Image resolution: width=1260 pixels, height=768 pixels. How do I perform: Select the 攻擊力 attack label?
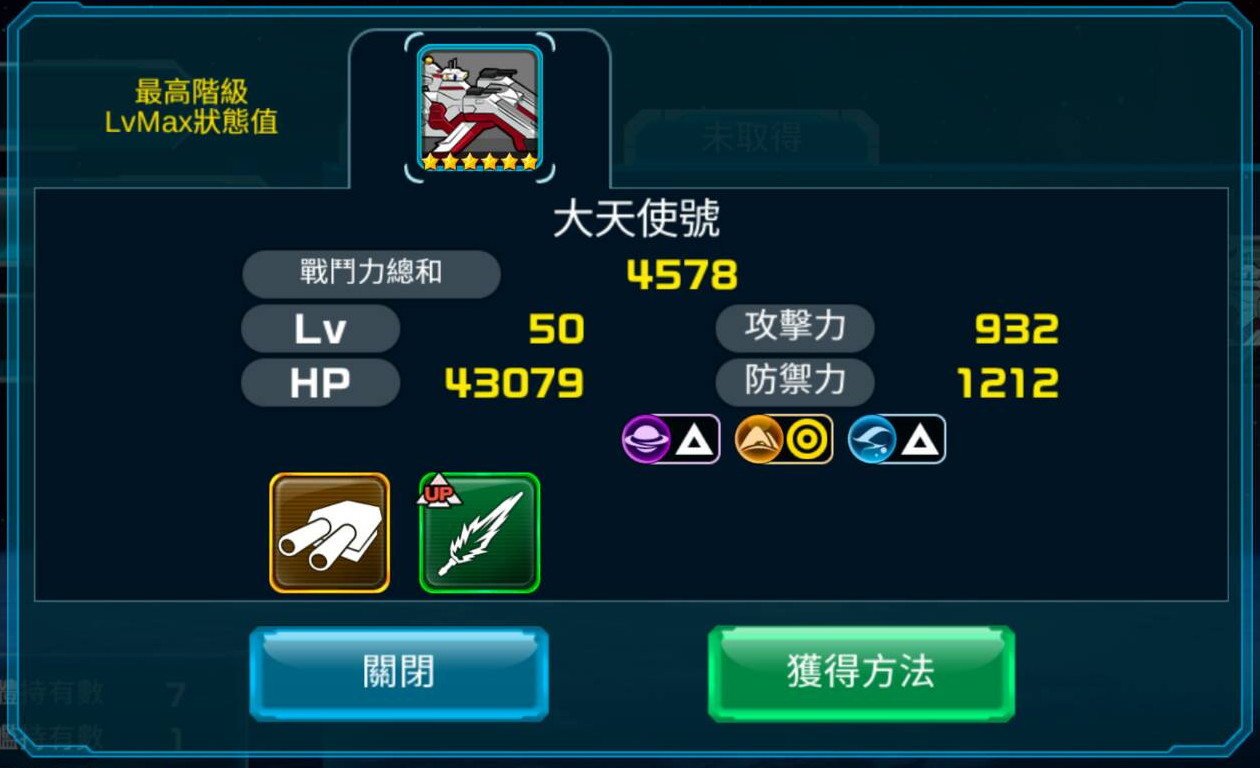[x=795, y=328]
